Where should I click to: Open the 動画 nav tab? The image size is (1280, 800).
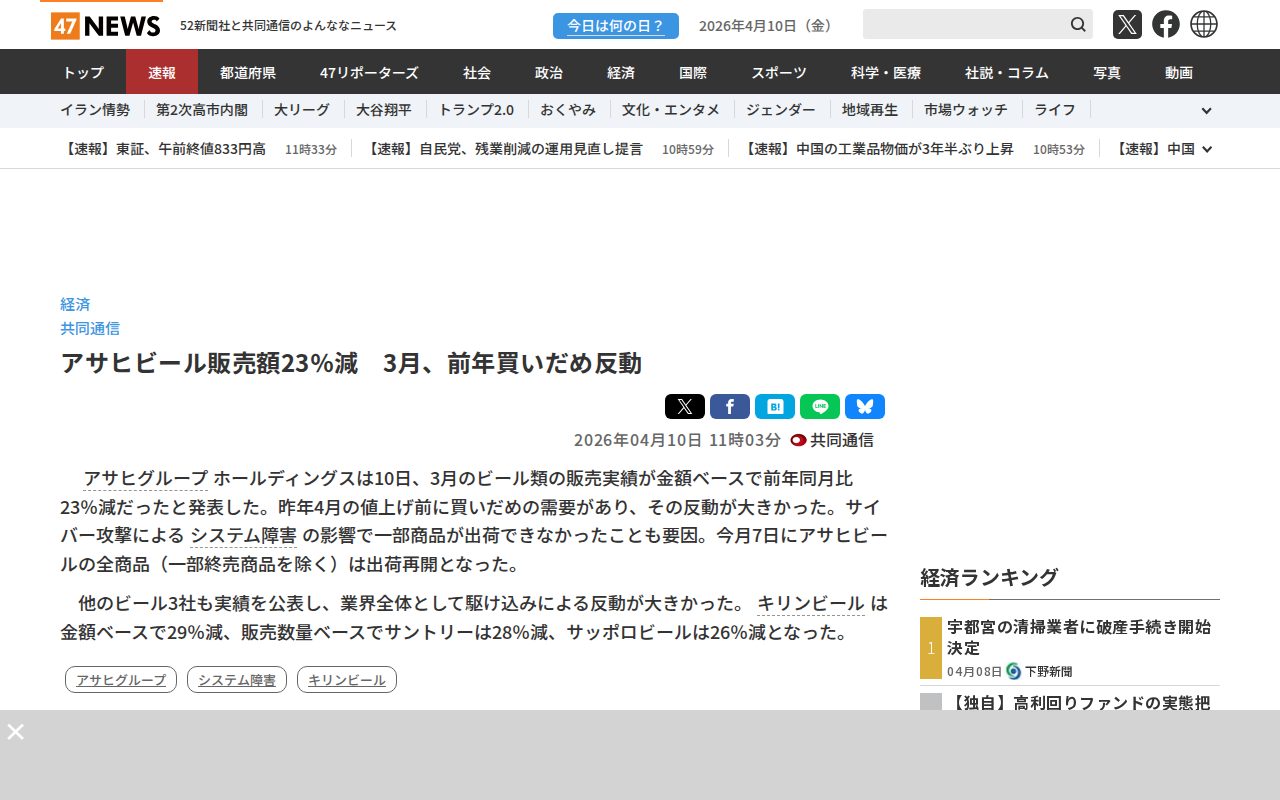(x=1179, y=72)
